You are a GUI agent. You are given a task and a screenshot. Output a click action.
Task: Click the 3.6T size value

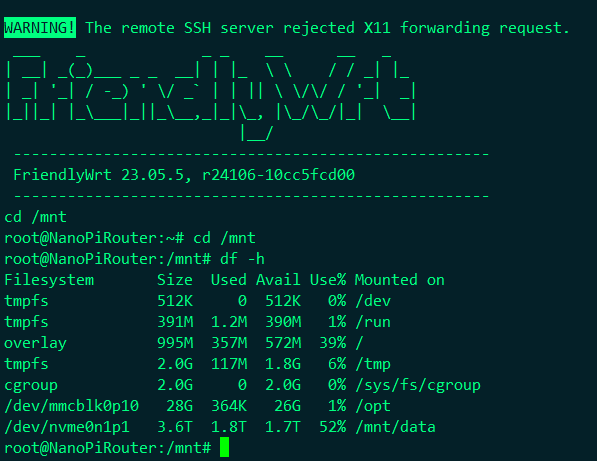pos(175,427)
